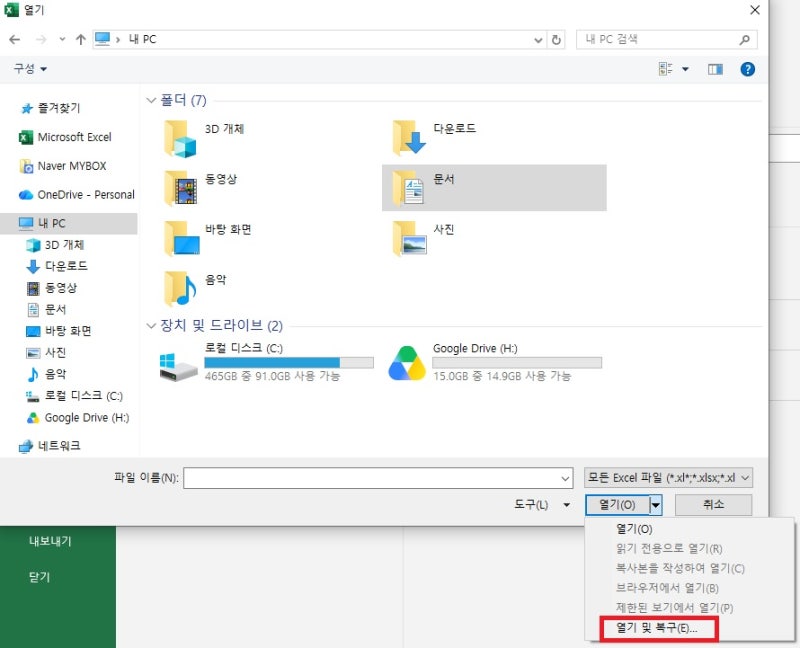Choose 열기(O) from the dropdown menu

tap(634, 529)
